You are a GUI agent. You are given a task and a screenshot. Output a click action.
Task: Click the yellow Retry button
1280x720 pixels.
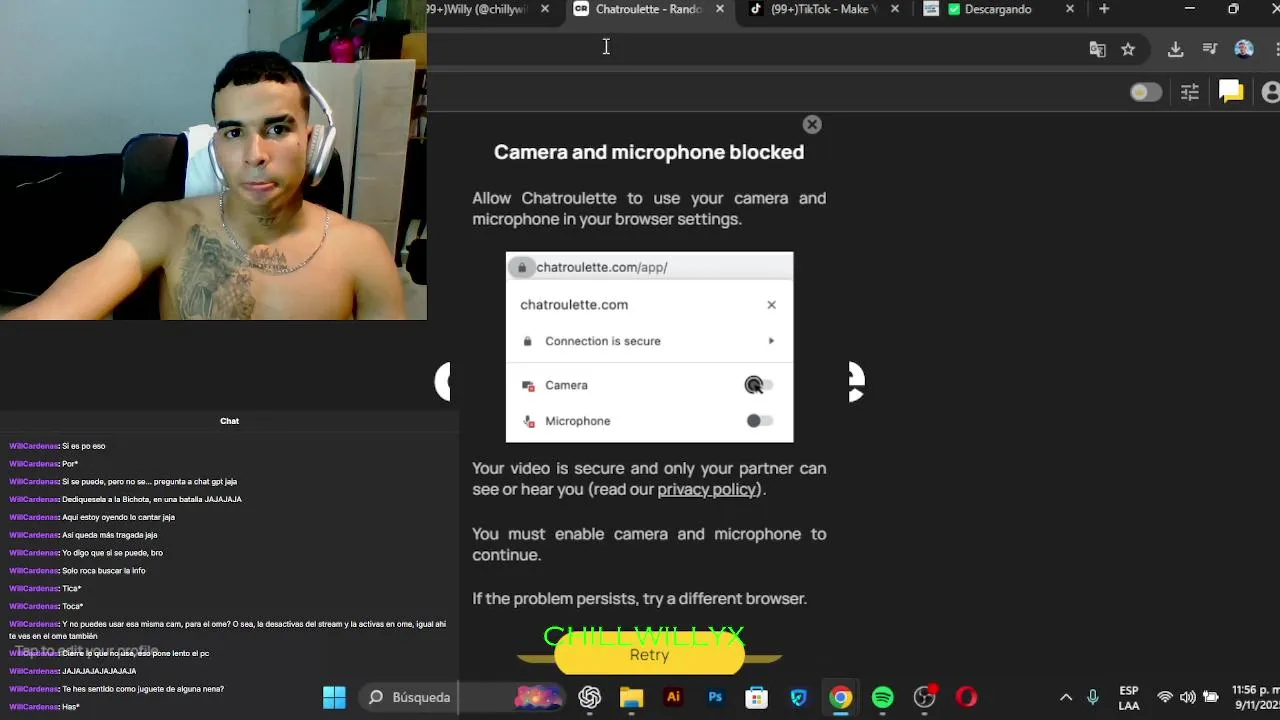649,655
